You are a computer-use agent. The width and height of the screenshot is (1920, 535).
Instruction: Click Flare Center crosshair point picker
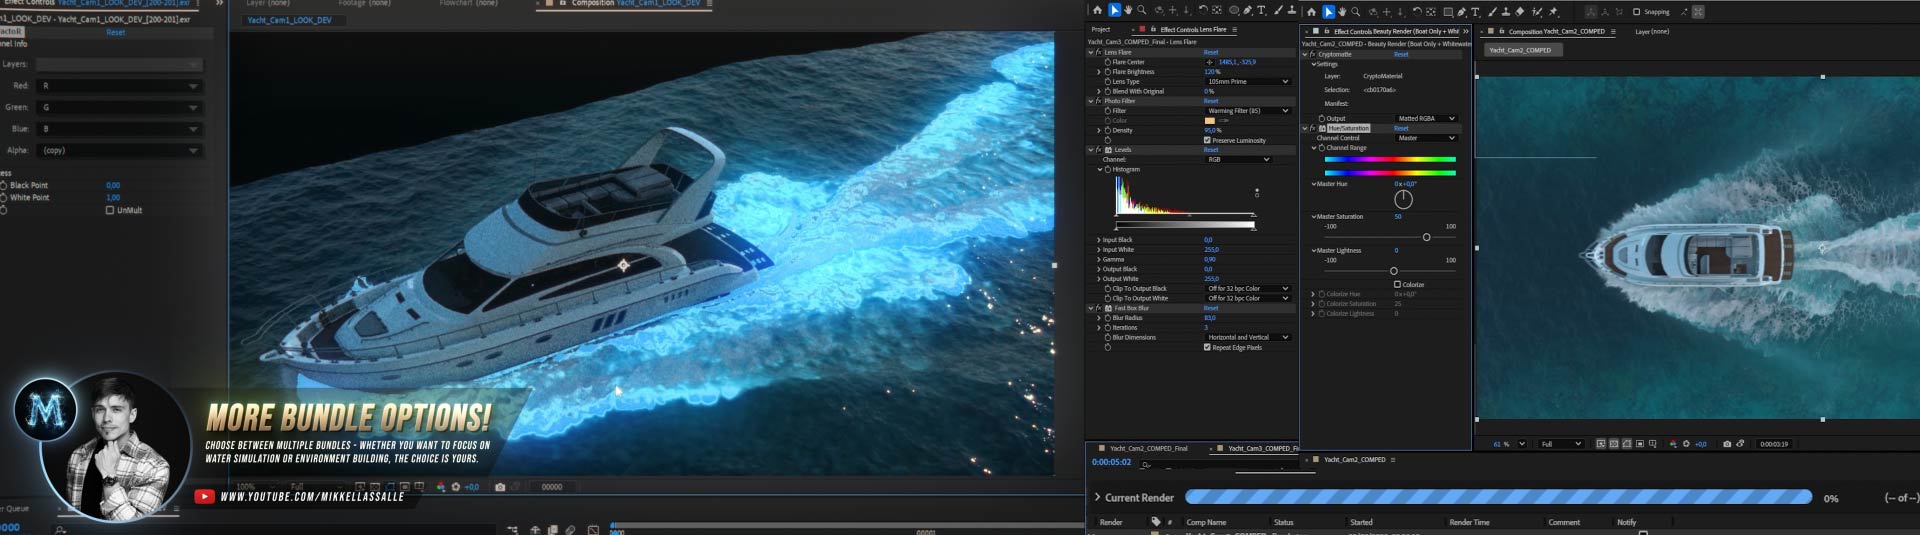click(1209, 62)
